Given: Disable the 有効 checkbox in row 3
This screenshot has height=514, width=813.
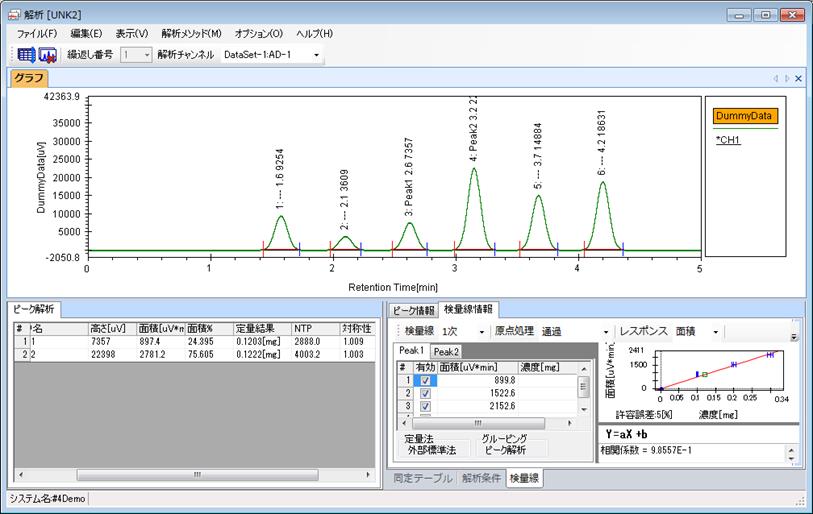Looking at the screenshot, I should pos(426,407).
